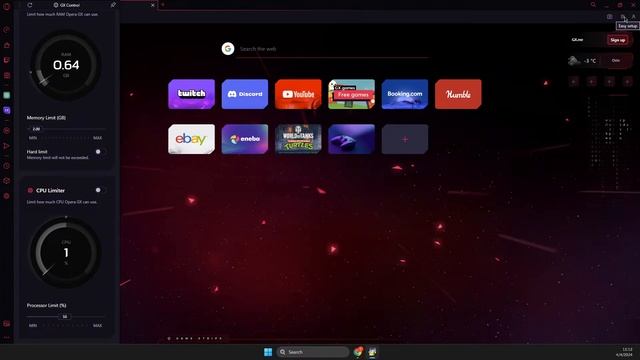Click the Google search engine icon
This screenshot has width=640, height=360.
click(x=228, y=49)
